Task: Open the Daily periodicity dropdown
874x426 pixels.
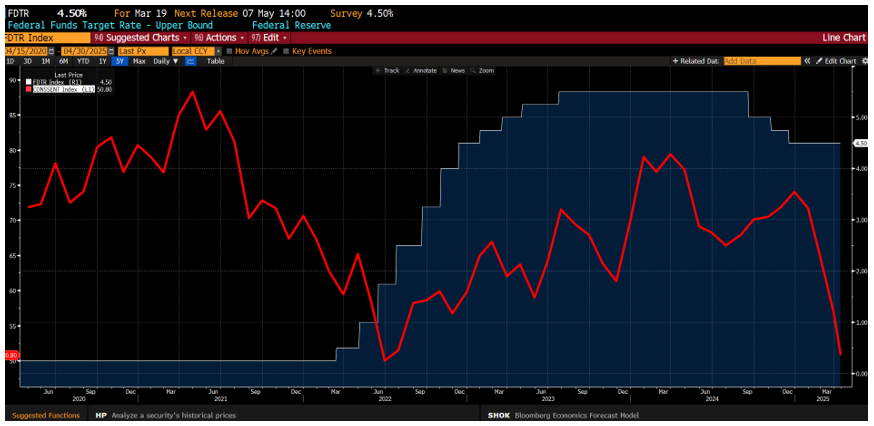Action: [166, 61]
